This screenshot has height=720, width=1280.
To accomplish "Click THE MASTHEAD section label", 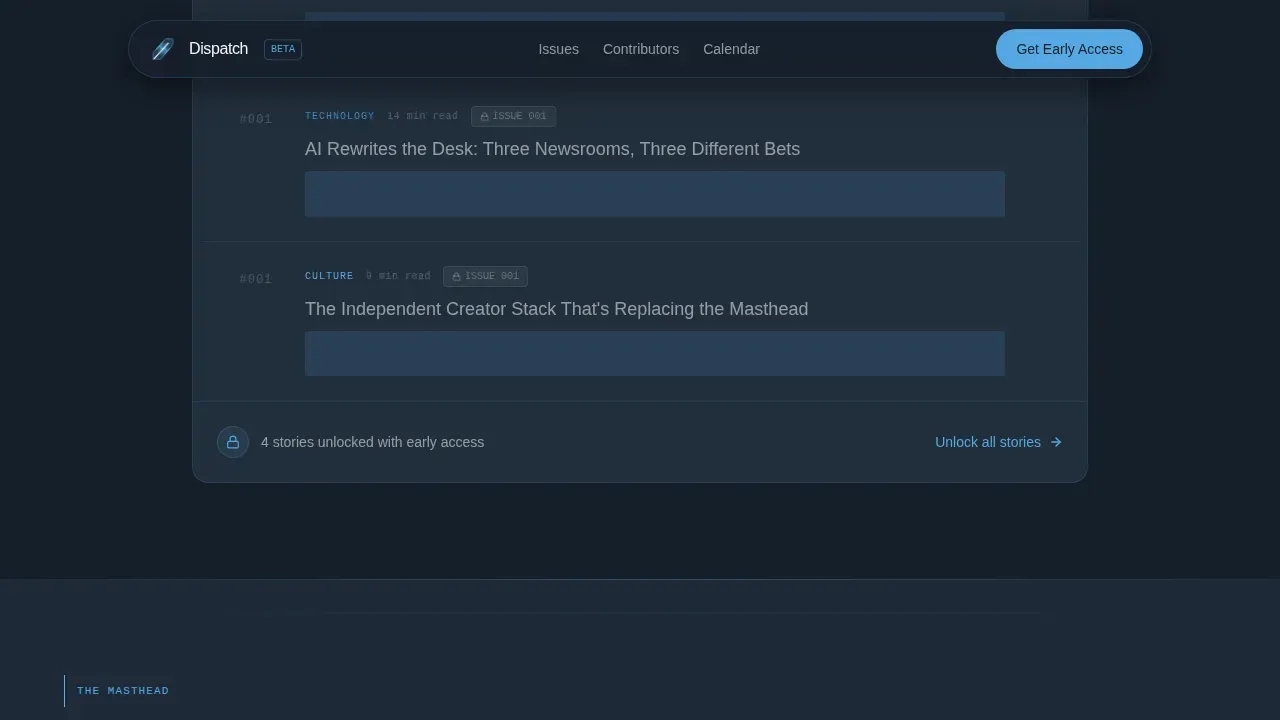I will [123, 691].
